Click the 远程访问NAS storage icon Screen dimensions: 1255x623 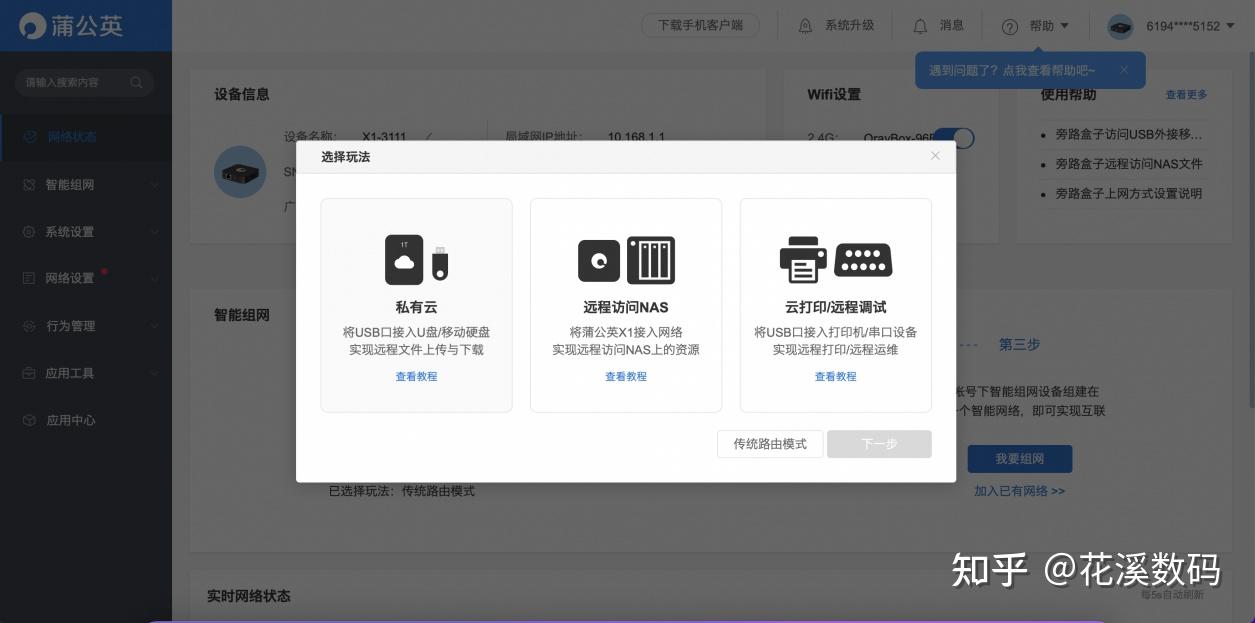click(626, 260)
